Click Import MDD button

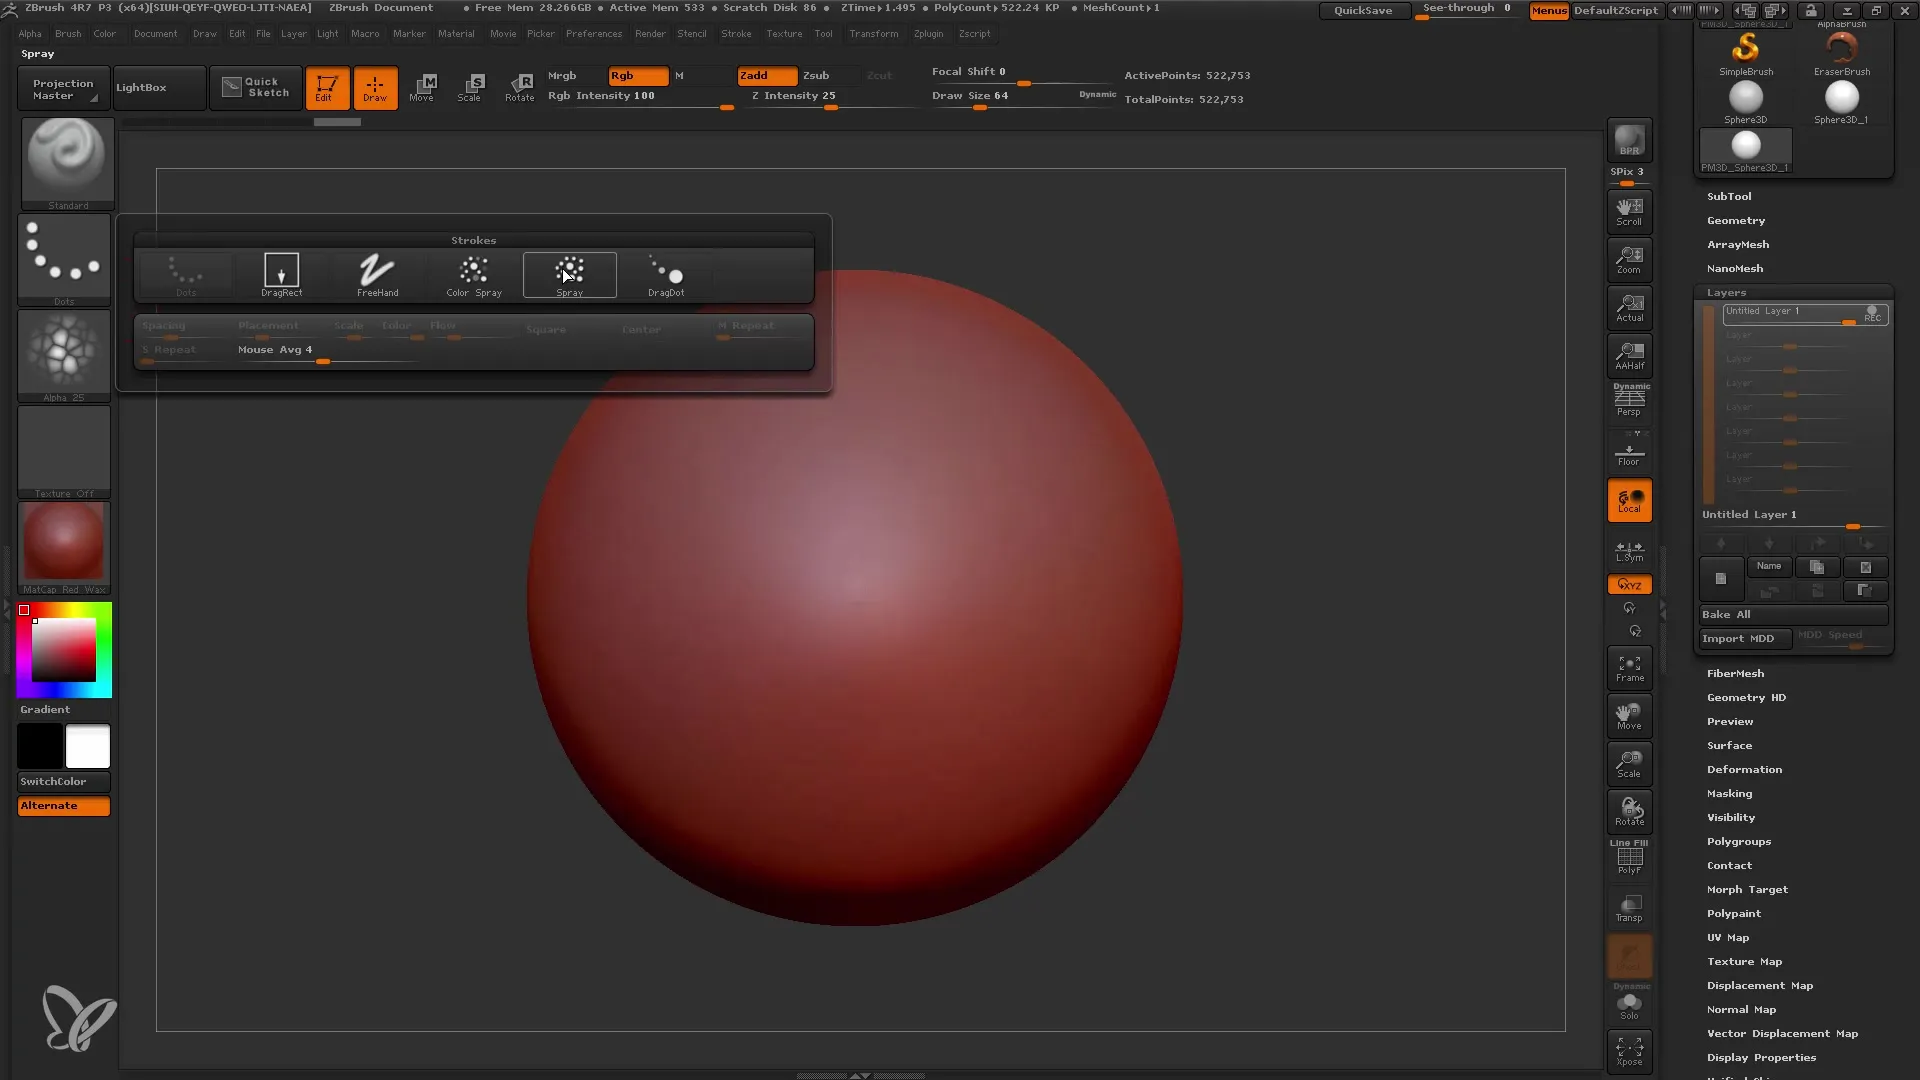1745,639
